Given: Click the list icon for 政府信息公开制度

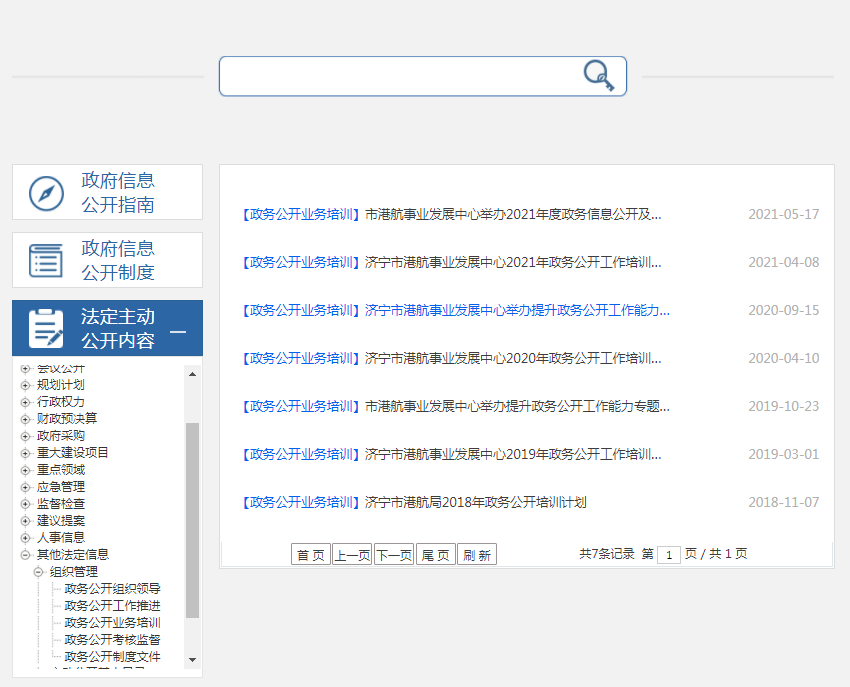Looking at the screenshot, I should click(46, 260).
